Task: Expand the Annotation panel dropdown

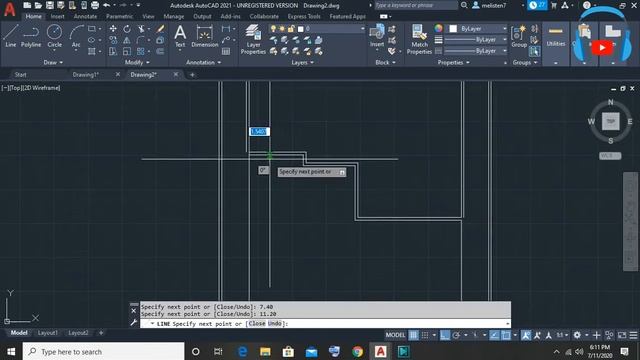Action: [203, 62]
